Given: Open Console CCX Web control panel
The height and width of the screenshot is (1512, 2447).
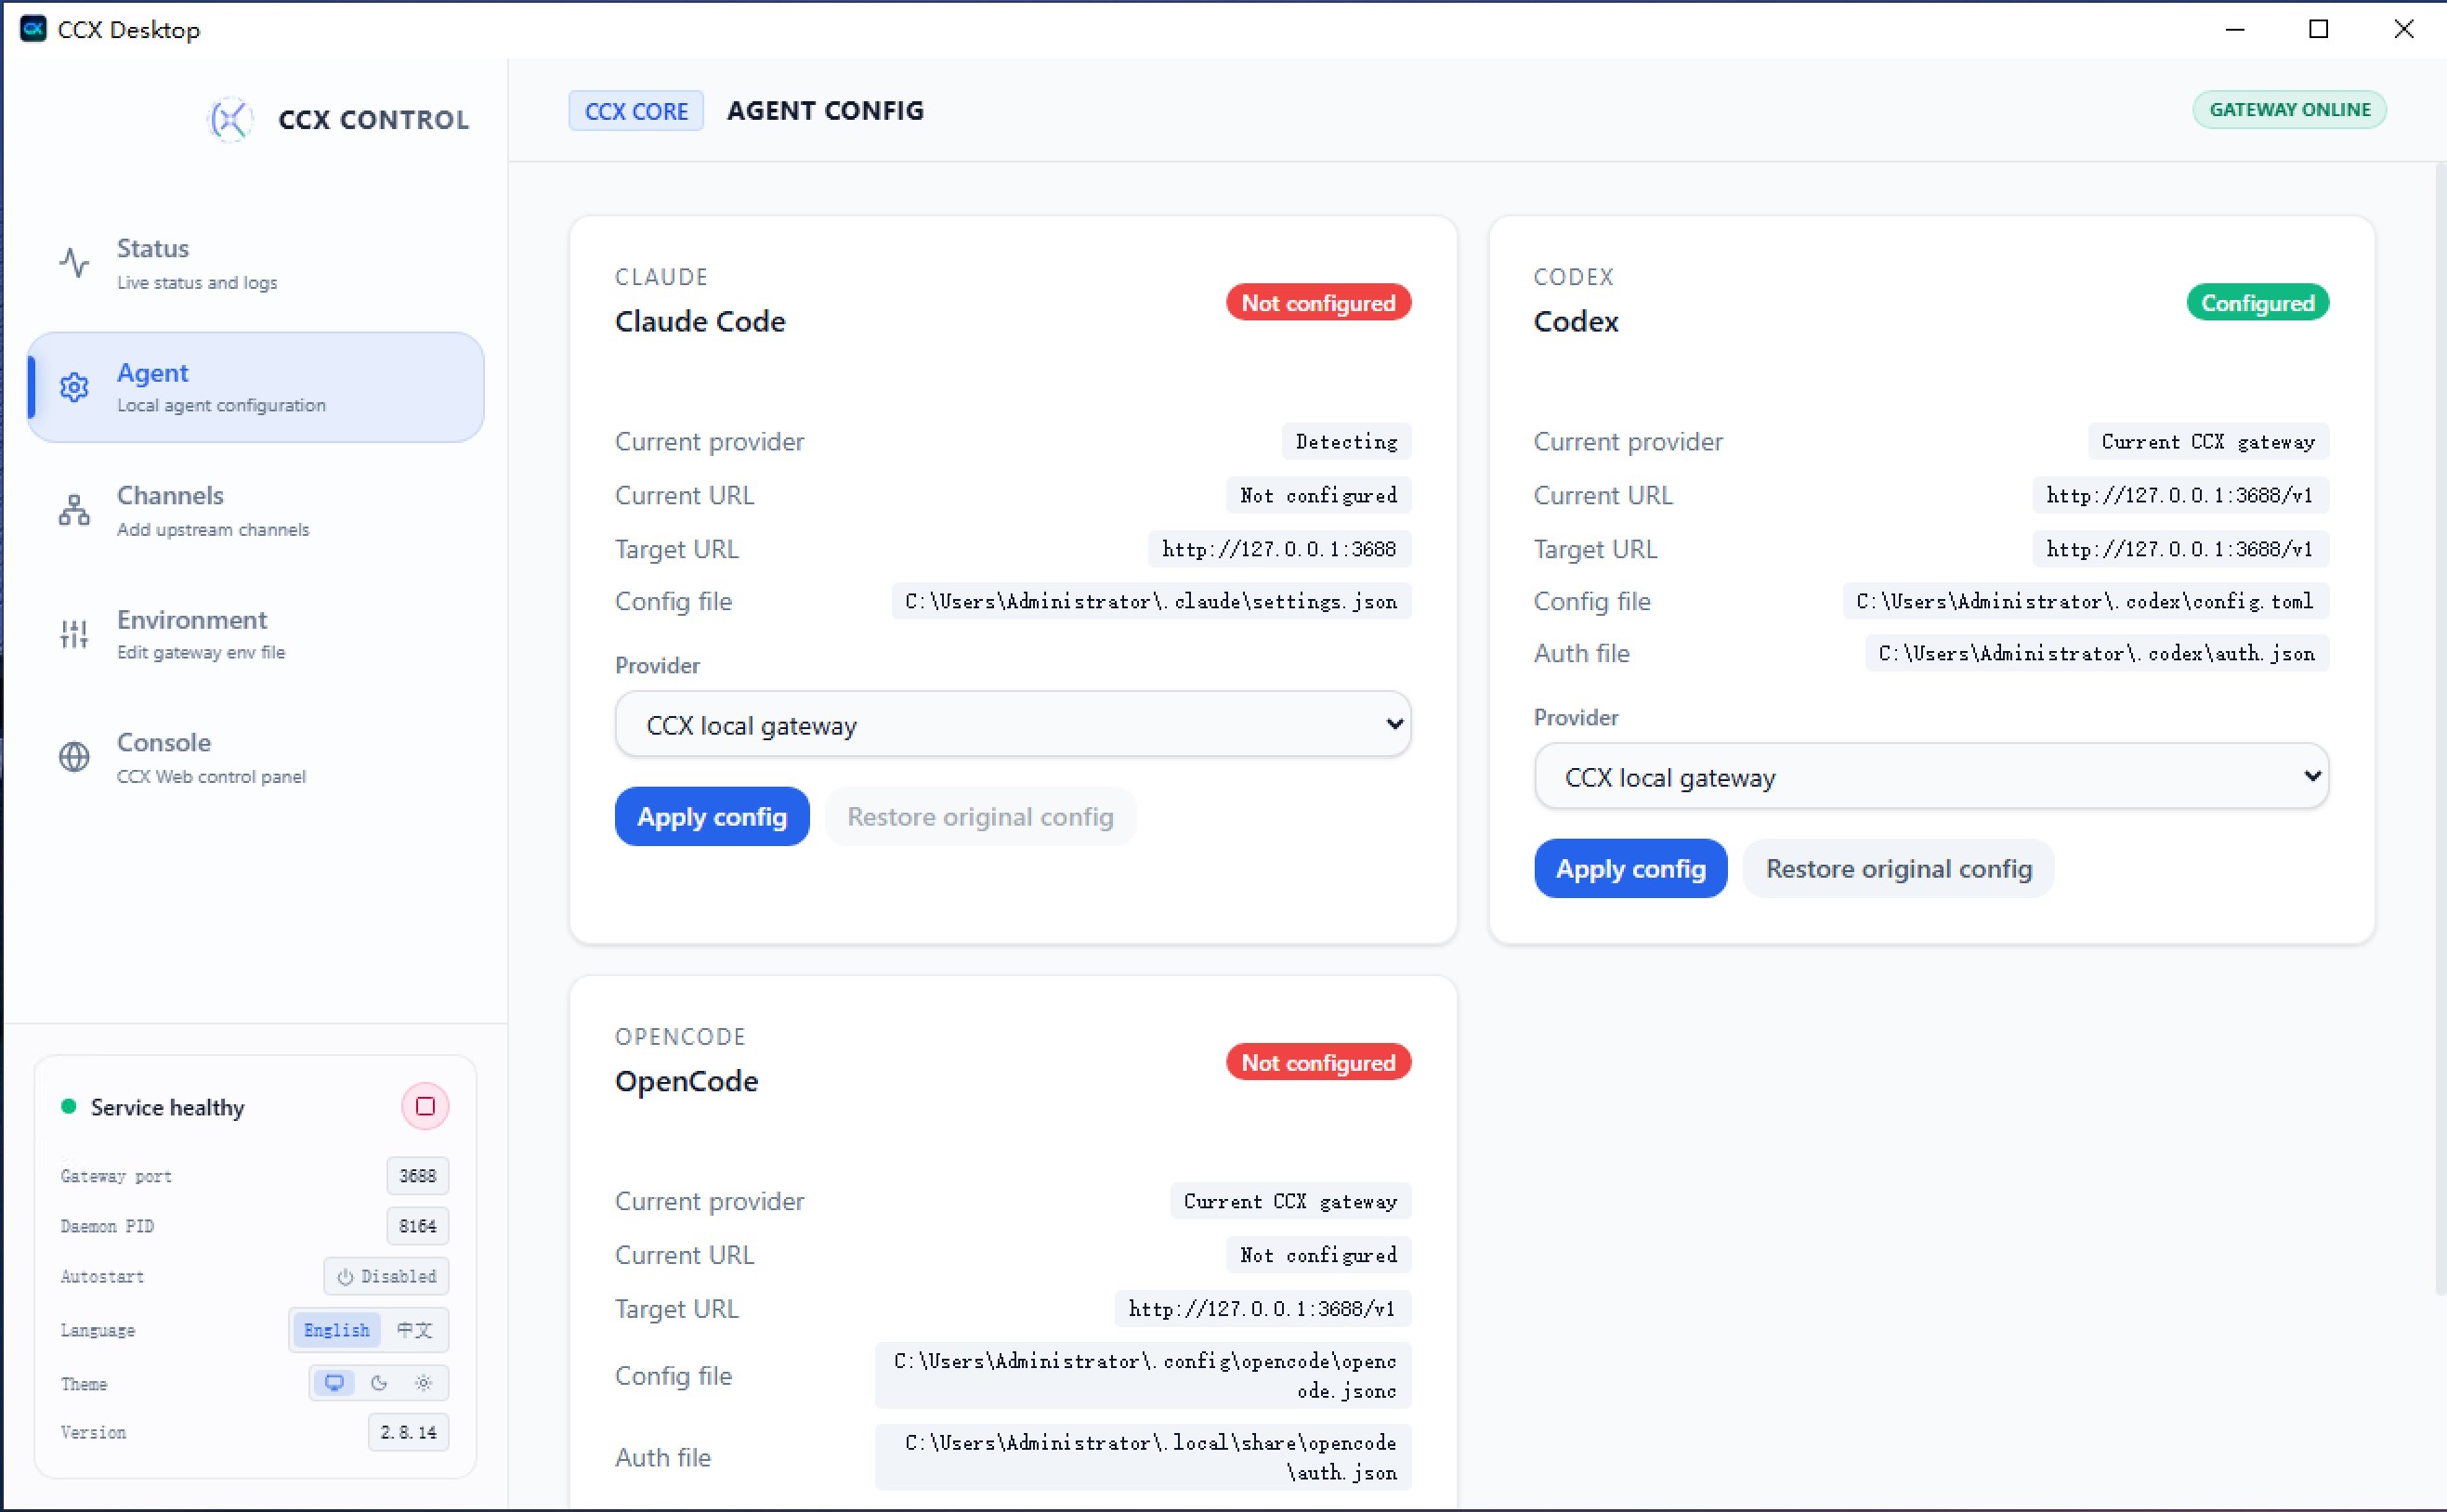Looking at the screenshot, I should click(255, 758).
